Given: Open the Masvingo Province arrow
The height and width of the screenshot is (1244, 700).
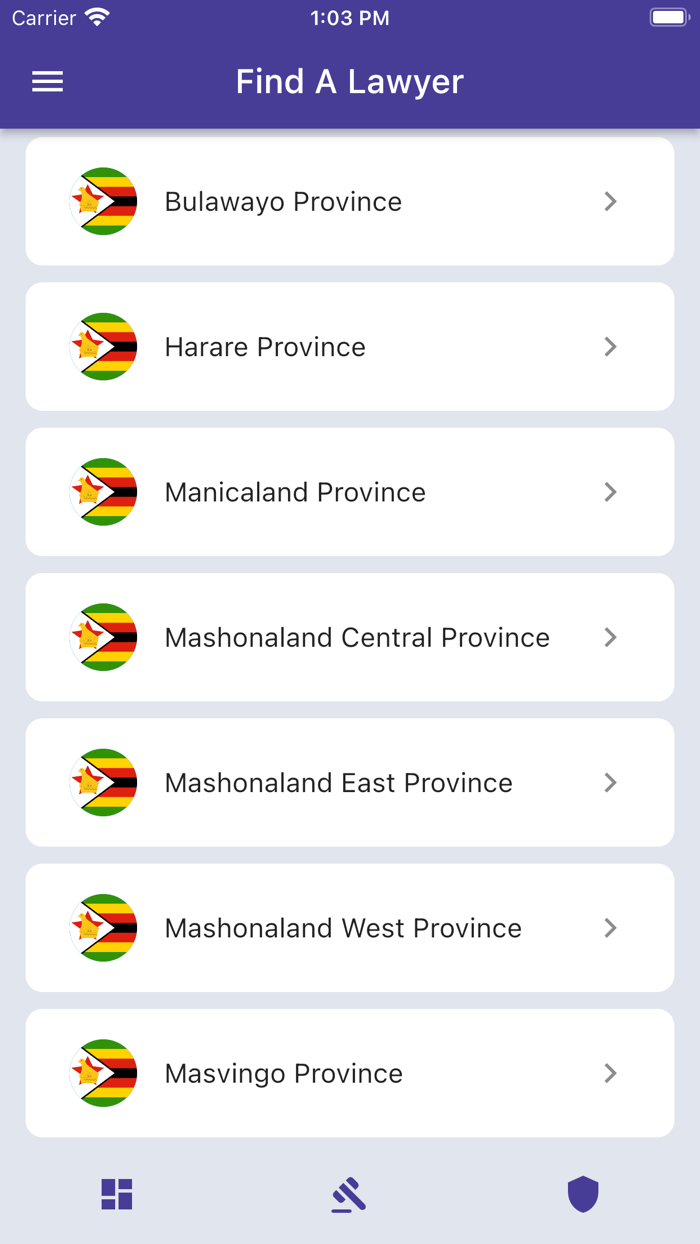Looking at the screenshot, I should click(x=610, y=1073).
